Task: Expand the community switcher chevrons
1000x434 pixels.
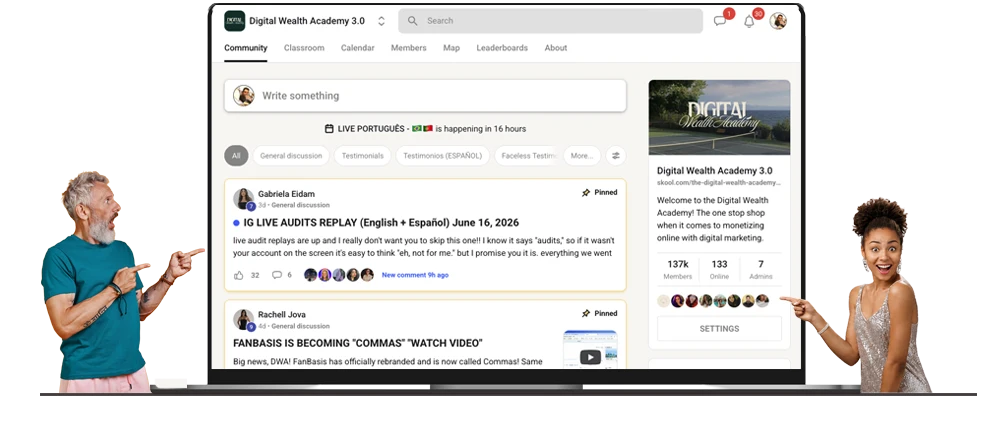Action: tap(381, 21)
